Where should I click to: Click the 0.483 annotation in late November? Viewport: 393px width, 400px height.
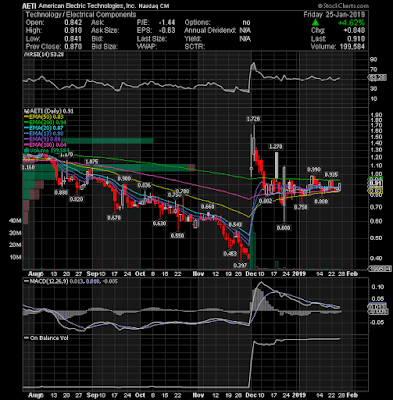pyautogui.click(x=230, y=253)
